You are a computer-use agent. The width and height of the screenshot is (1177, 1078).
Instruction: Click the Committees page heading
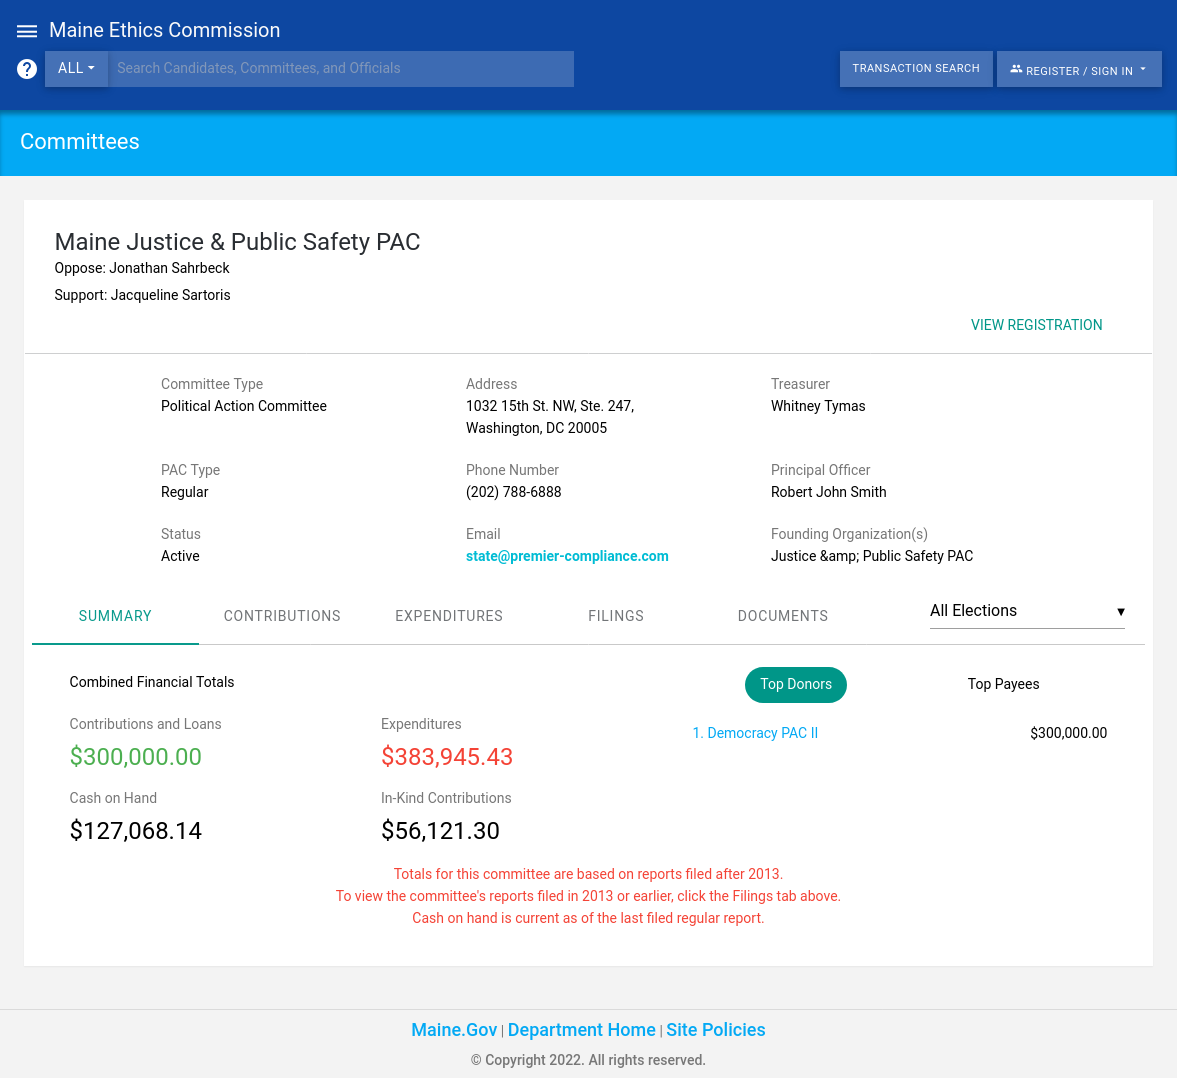coord(80,142)
